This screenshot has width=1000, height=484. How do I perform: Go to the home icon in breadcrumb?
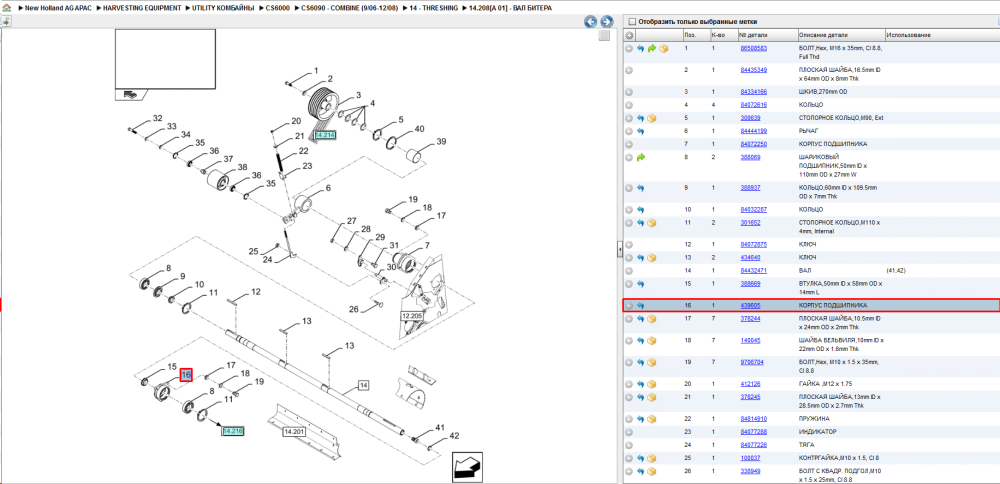pyautogui.click(x=6, y=8)
